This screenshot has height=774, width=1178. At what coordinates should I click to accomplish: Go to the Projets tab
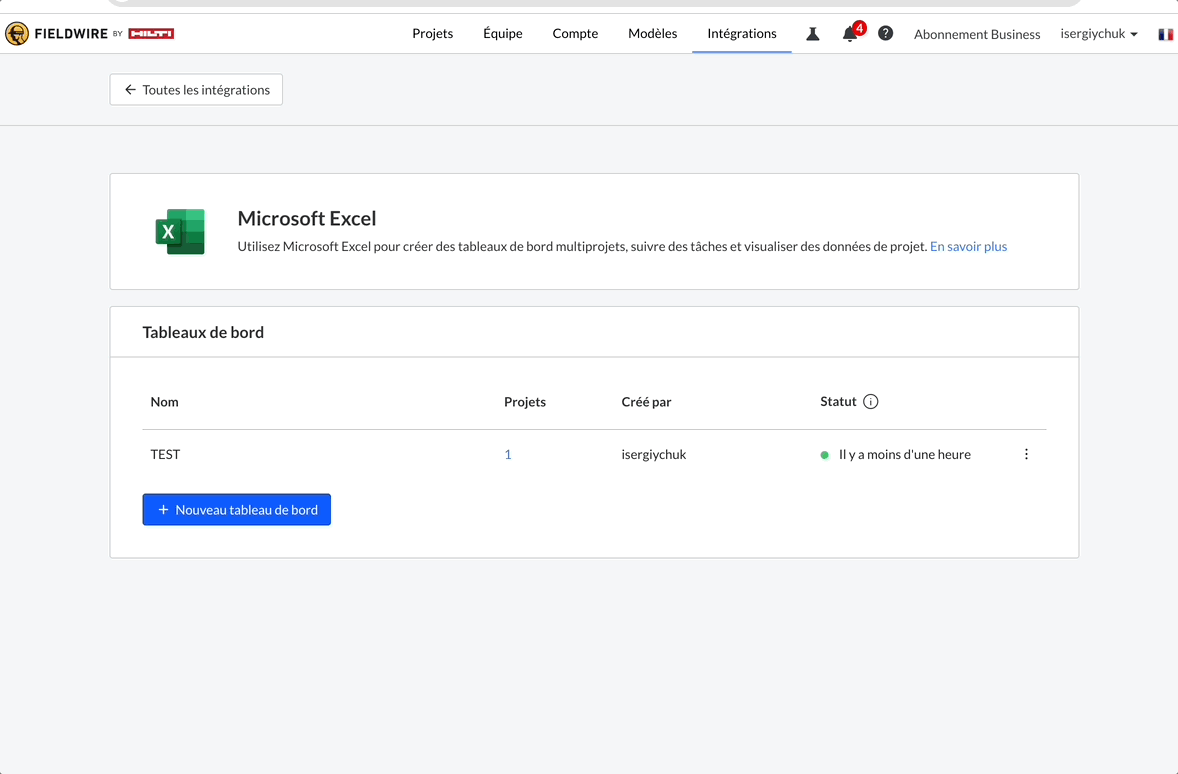click(433, 34)
